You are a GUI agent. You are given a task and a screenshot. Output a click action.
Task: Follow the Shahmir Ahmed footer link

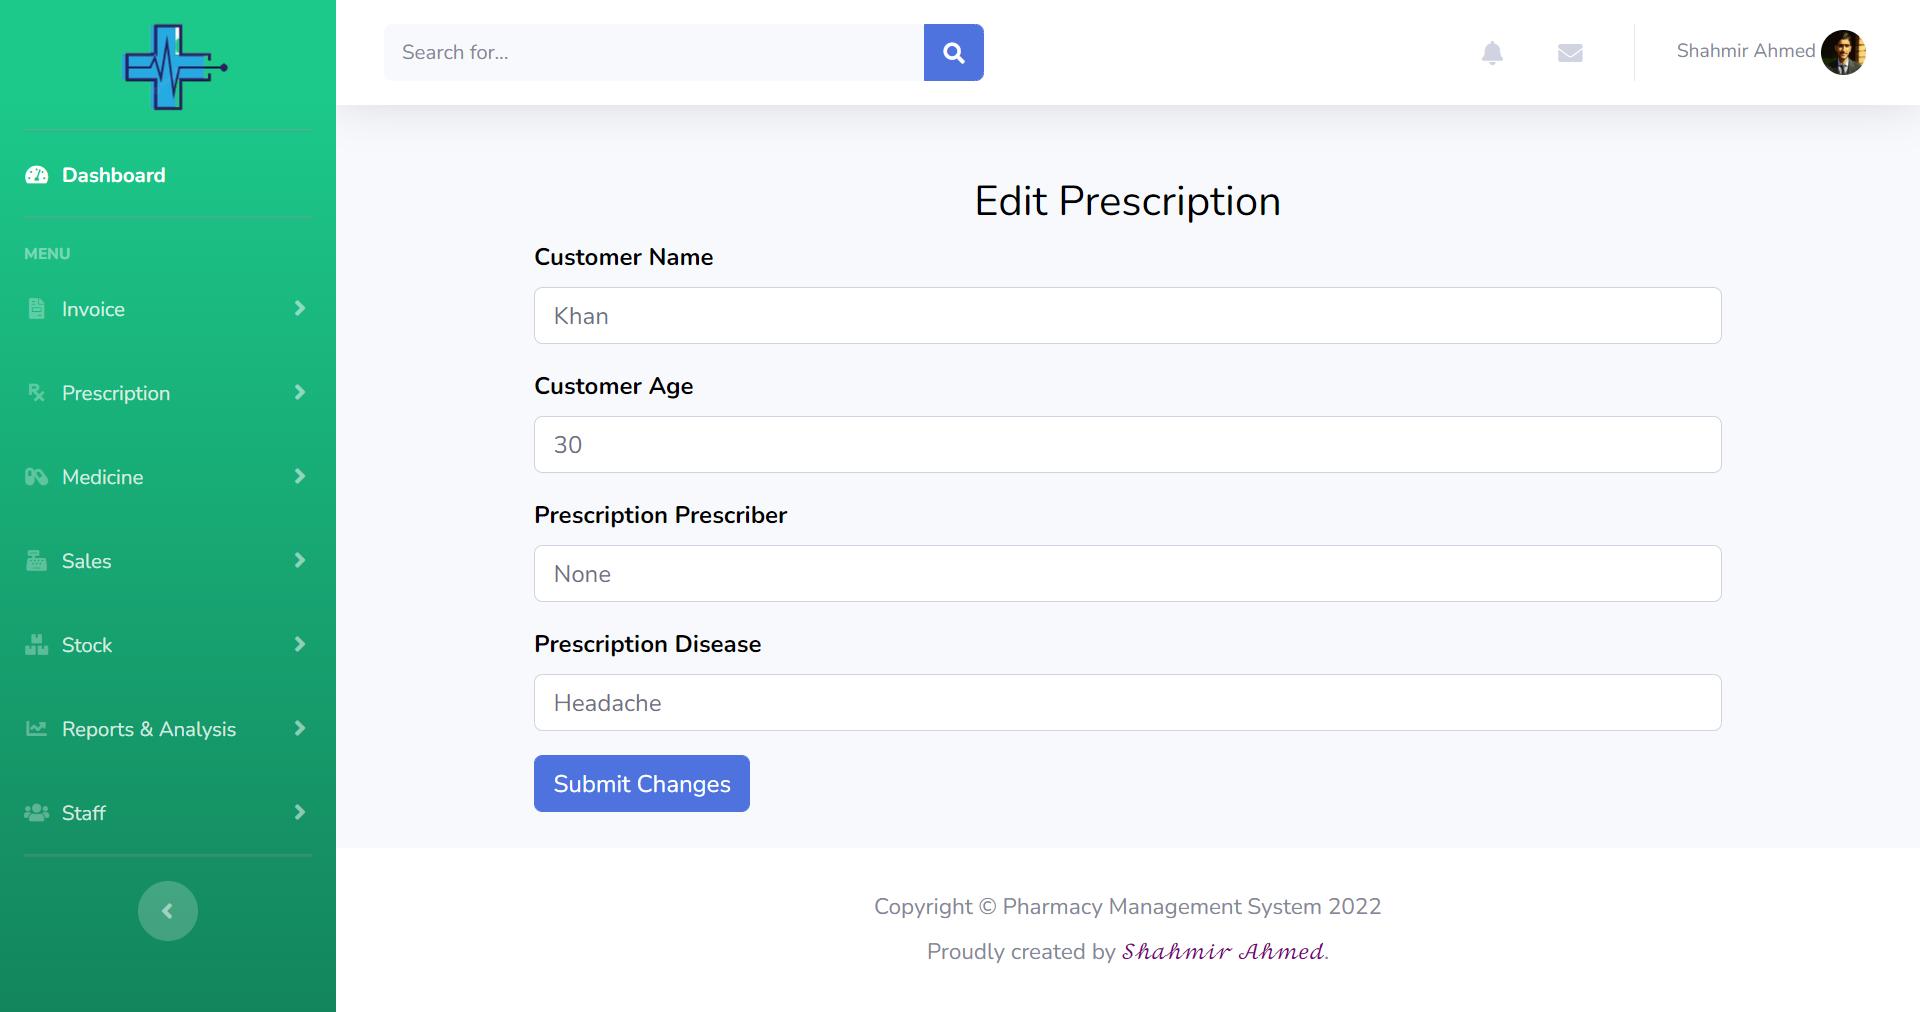[1223, 951]
